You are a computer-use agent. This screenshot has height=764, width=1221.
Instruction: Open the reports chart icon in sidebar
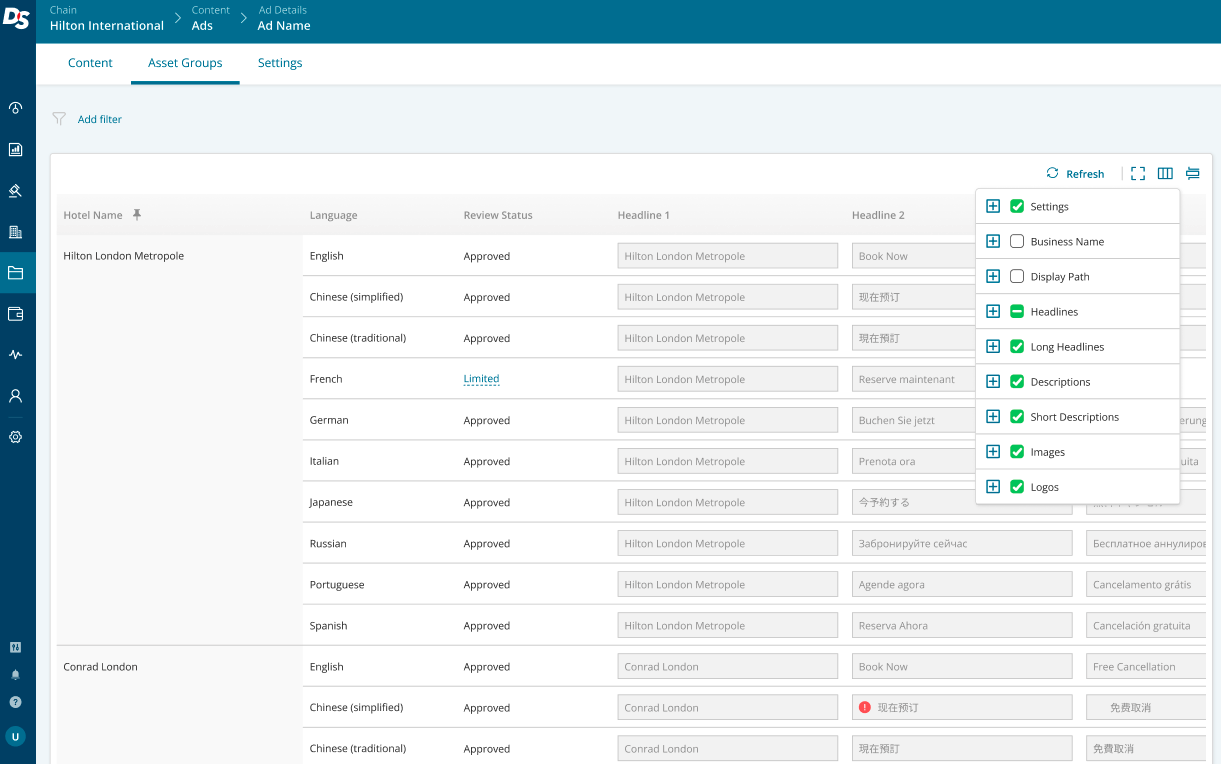pyautogui.click(x=15, y=150)
